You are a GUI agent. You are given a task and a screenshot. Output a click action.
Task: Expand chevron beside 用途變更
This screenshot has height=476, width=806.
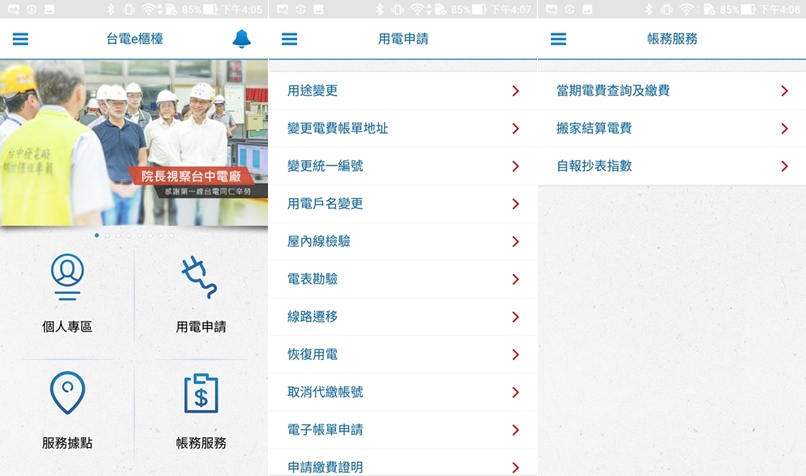point(516,91)
